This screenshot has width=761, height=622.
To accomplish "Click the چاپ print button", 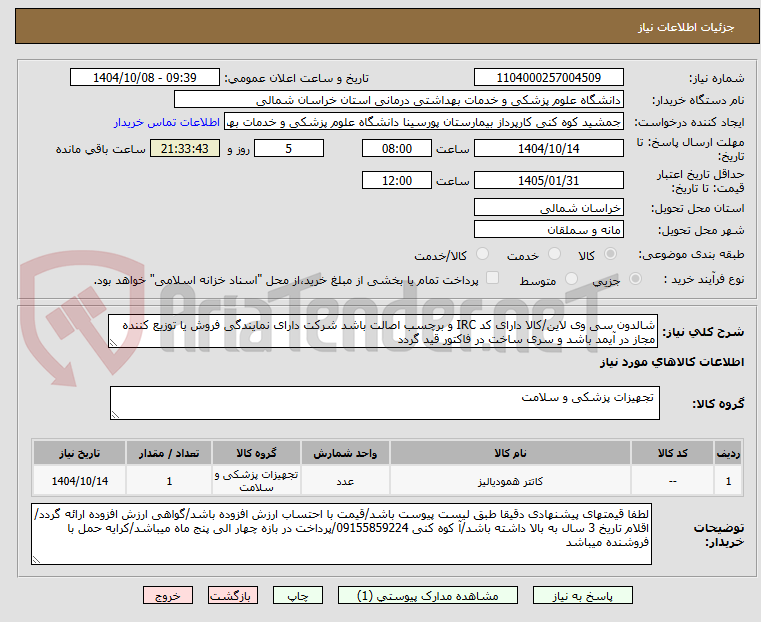I will pos(298,595).
